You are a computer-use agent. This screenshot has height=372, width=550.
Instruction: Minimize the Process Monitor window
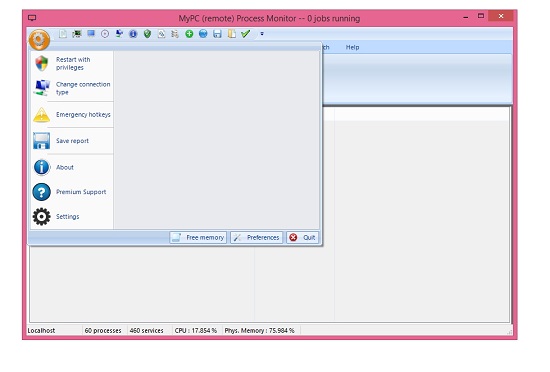[466, 17]
